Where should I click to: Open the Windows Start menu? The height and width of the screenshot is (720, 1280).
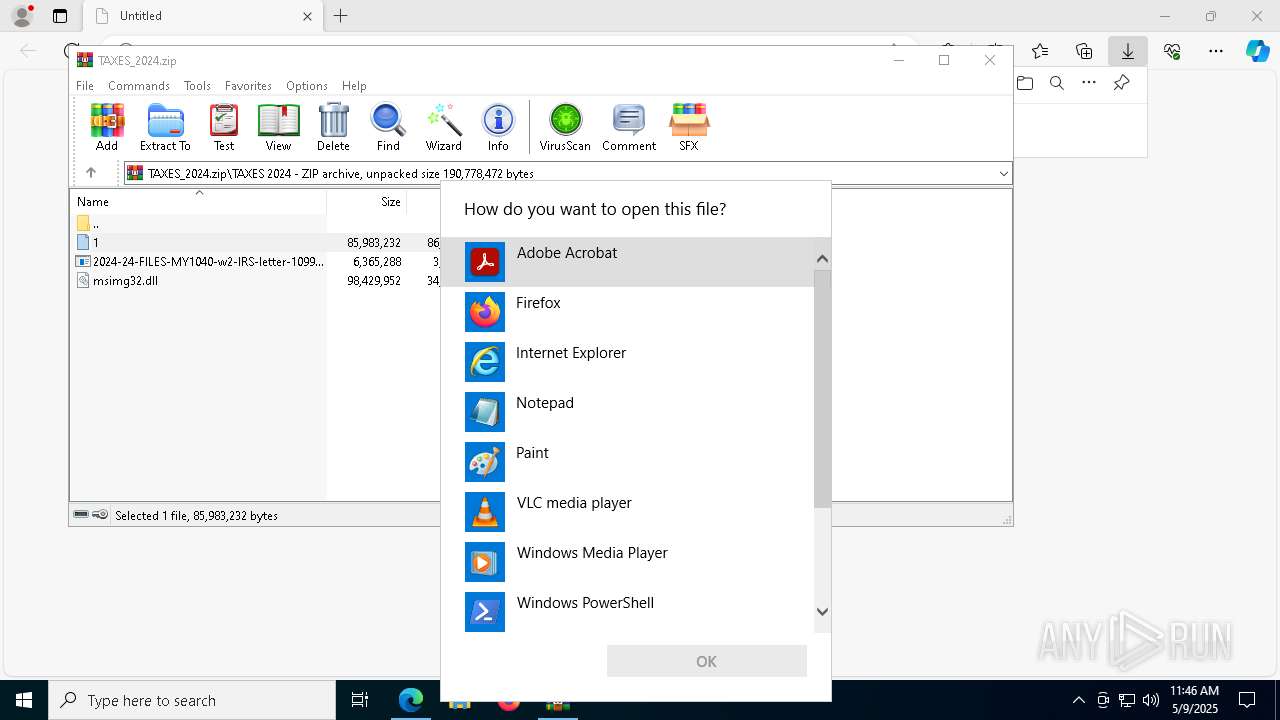coord(24,700)
